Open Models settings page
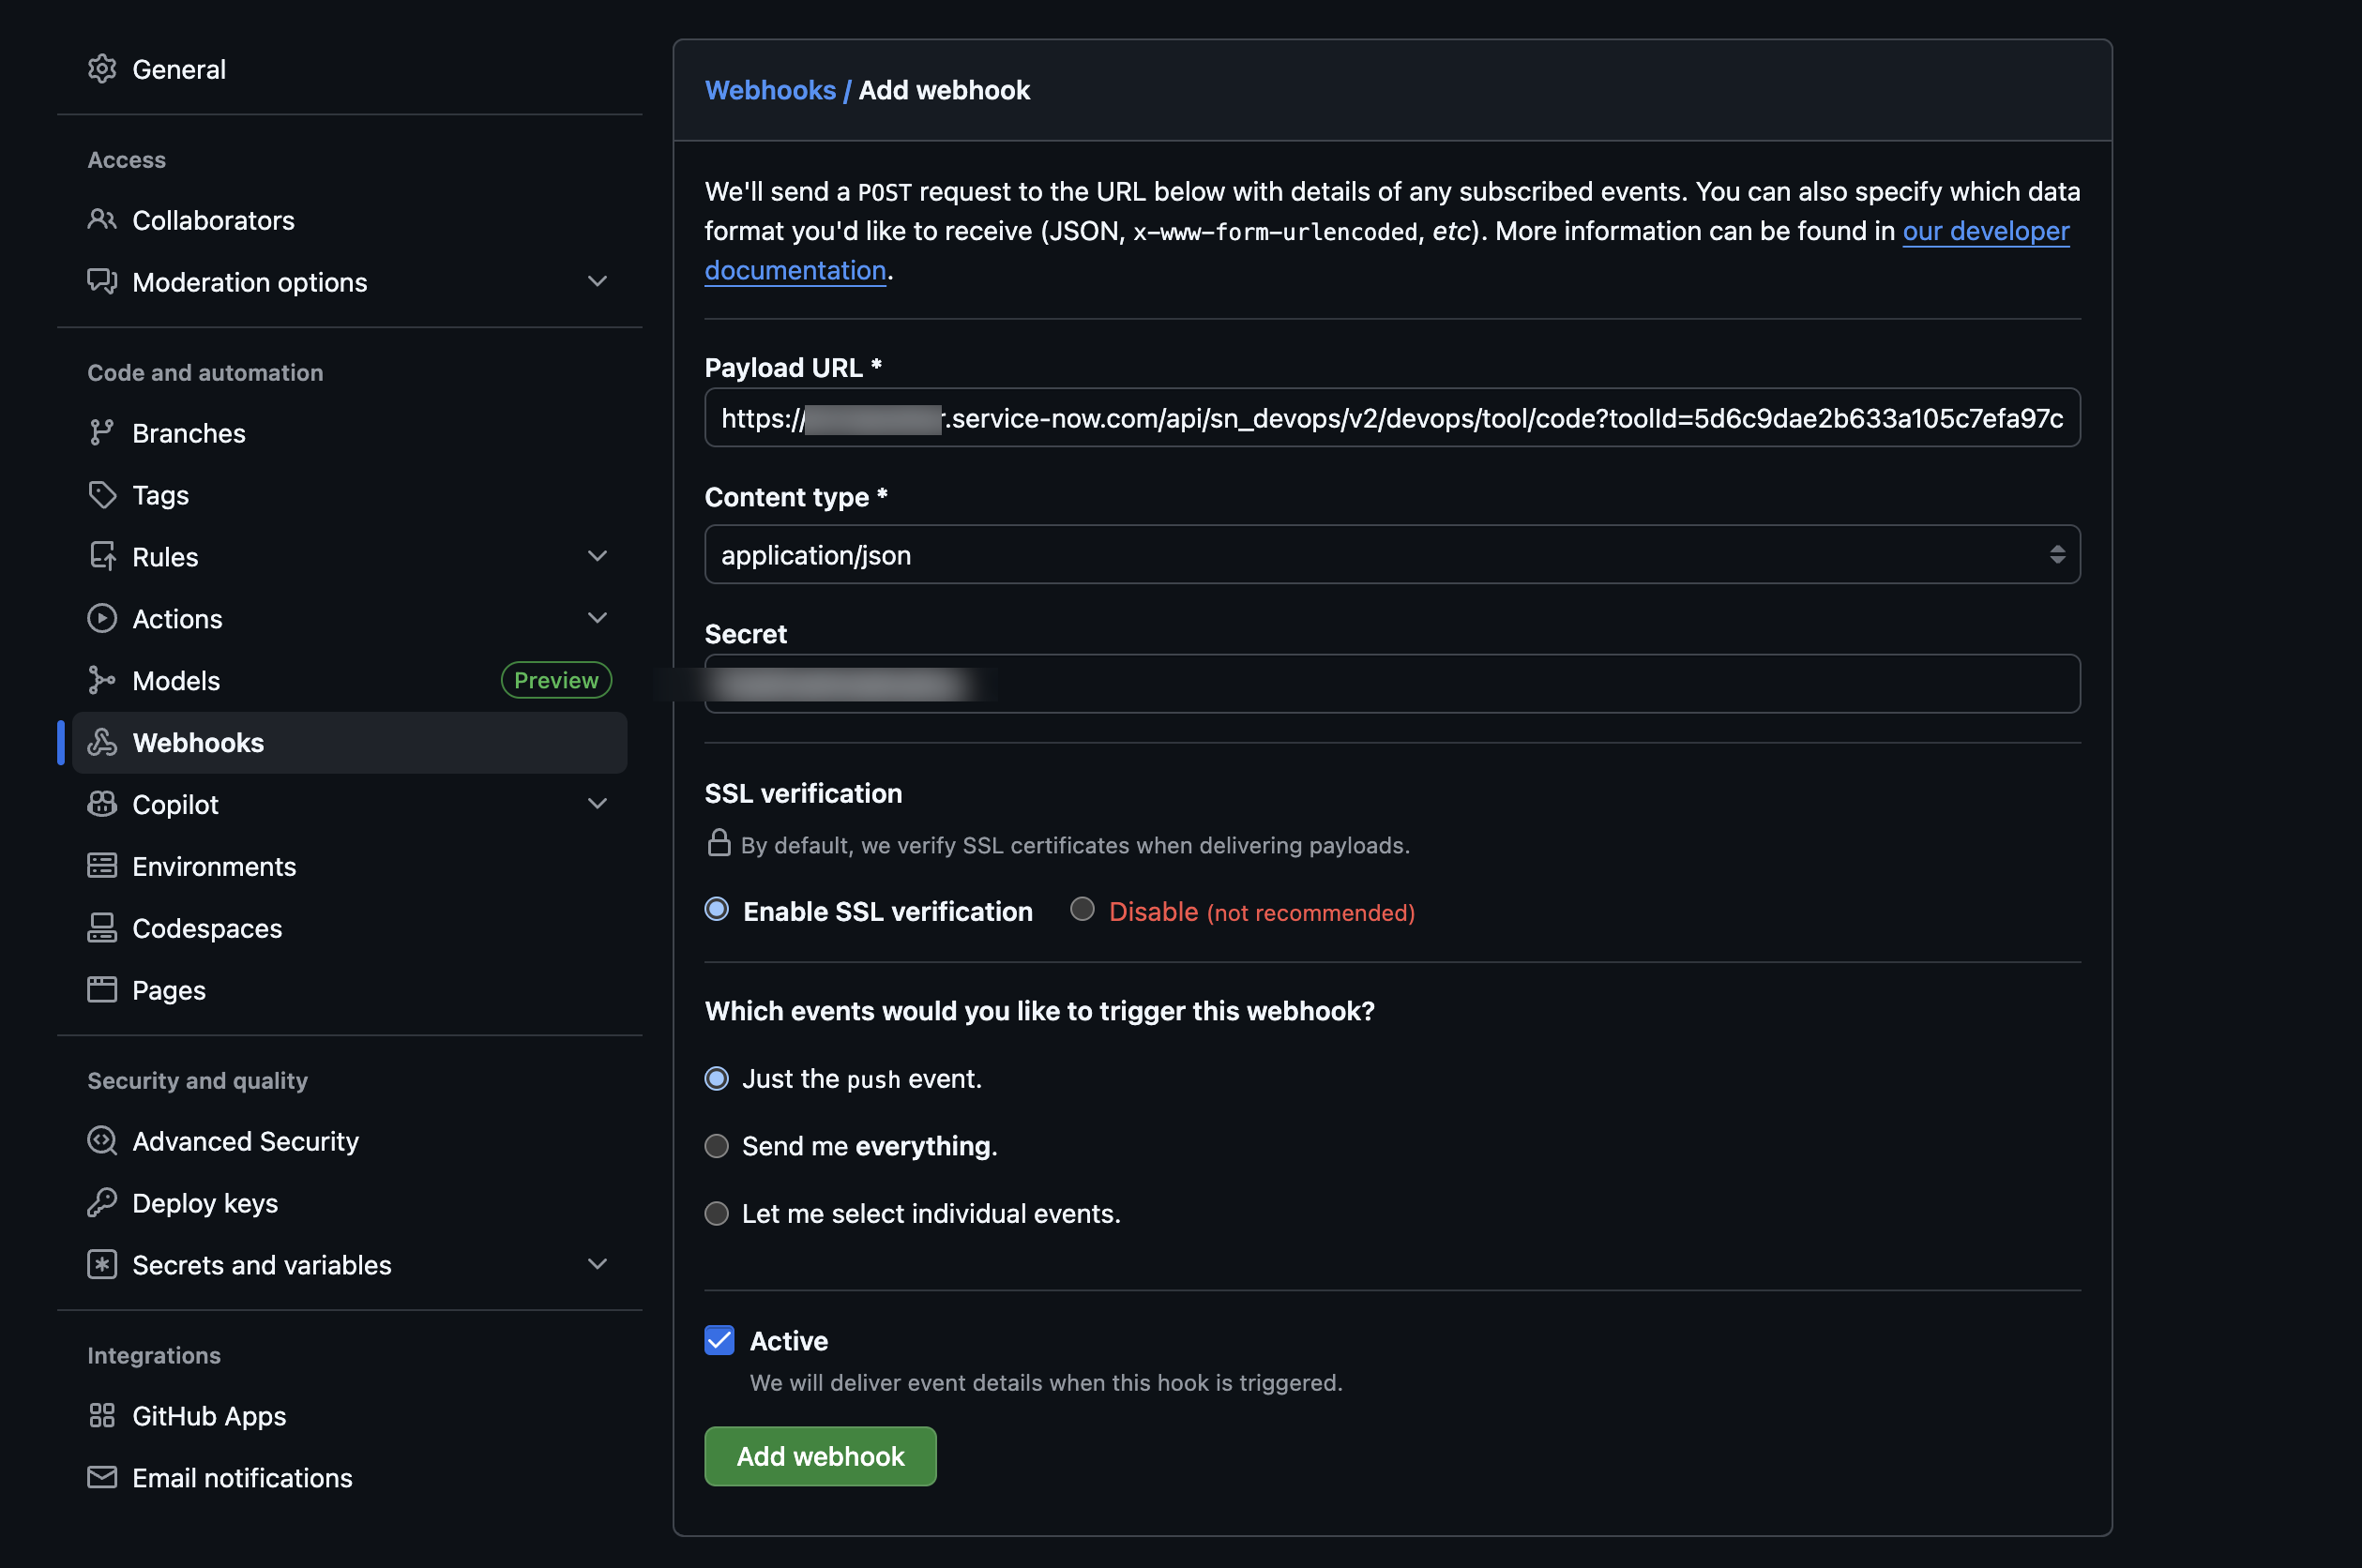This screenshot has width=2362, height=1568. pyautogui.click(x=350, y=681)
